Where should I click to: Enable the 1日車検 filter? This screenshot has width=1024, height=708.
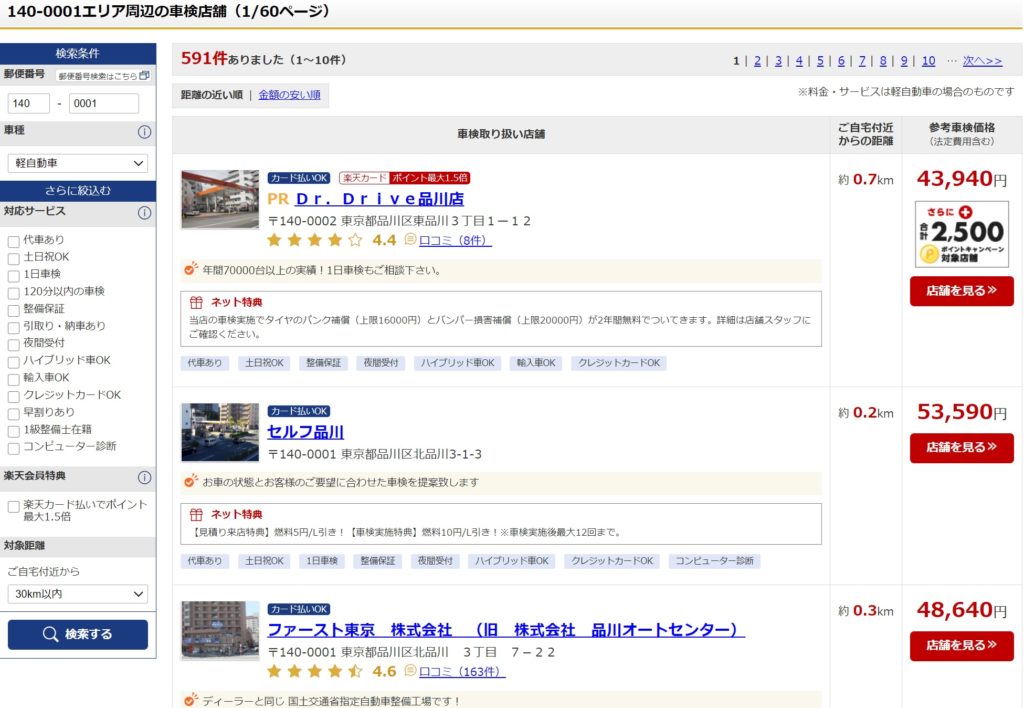[13, 275]
